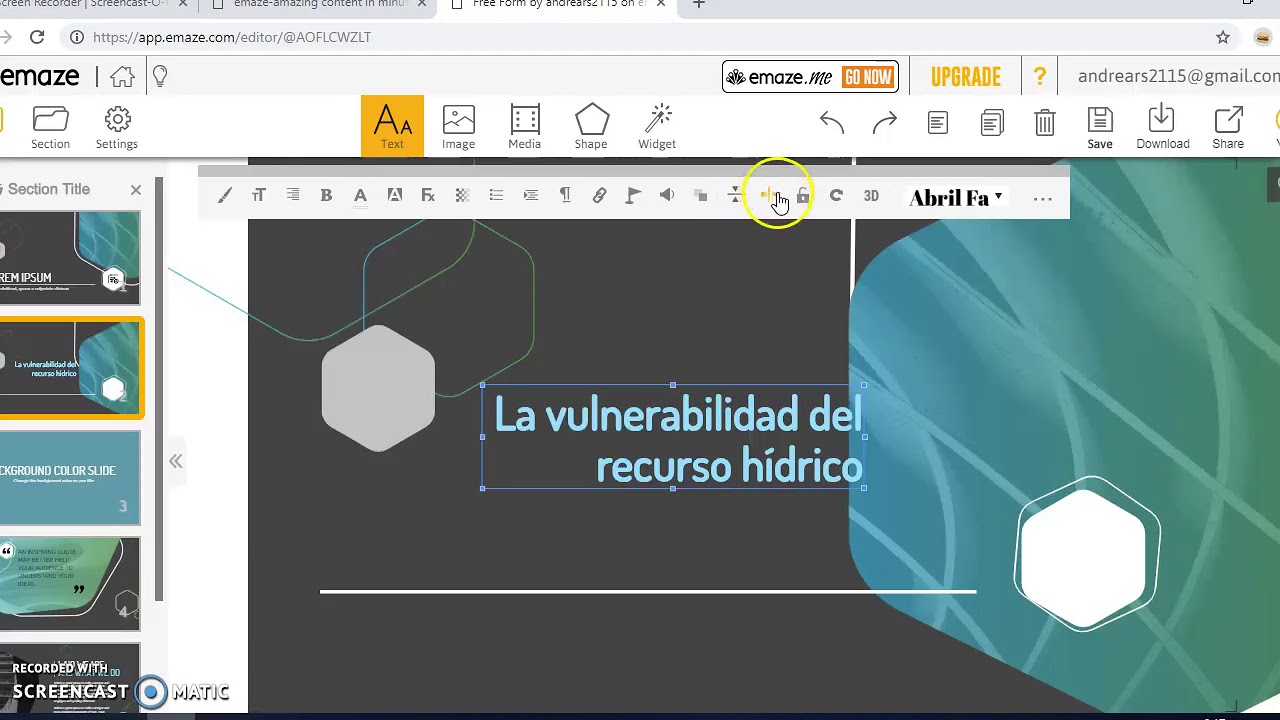The image size is (1280, 720).
Task: Open the Section panel
Action: coord(50,127)
